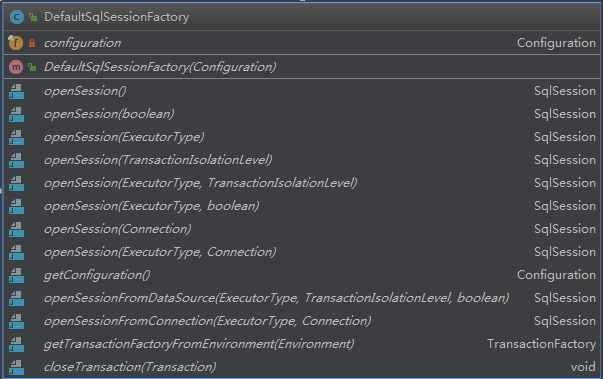Click the icon beside openSession(ExecutorType, boolean)

pyautogui.click(x=17, y=207)
